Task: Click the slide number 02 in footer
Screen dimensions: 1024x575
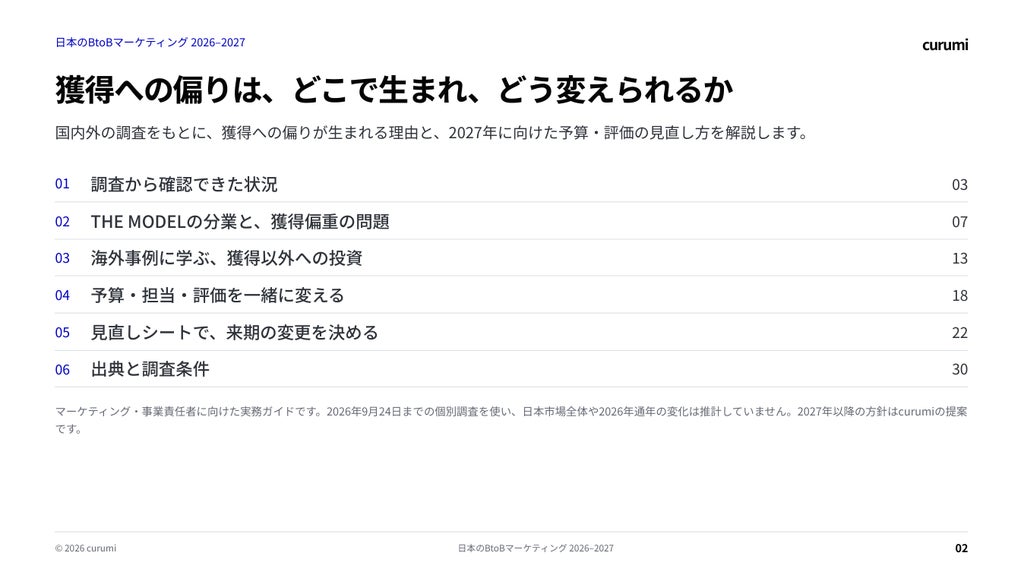Action: (x=961, y=548)
